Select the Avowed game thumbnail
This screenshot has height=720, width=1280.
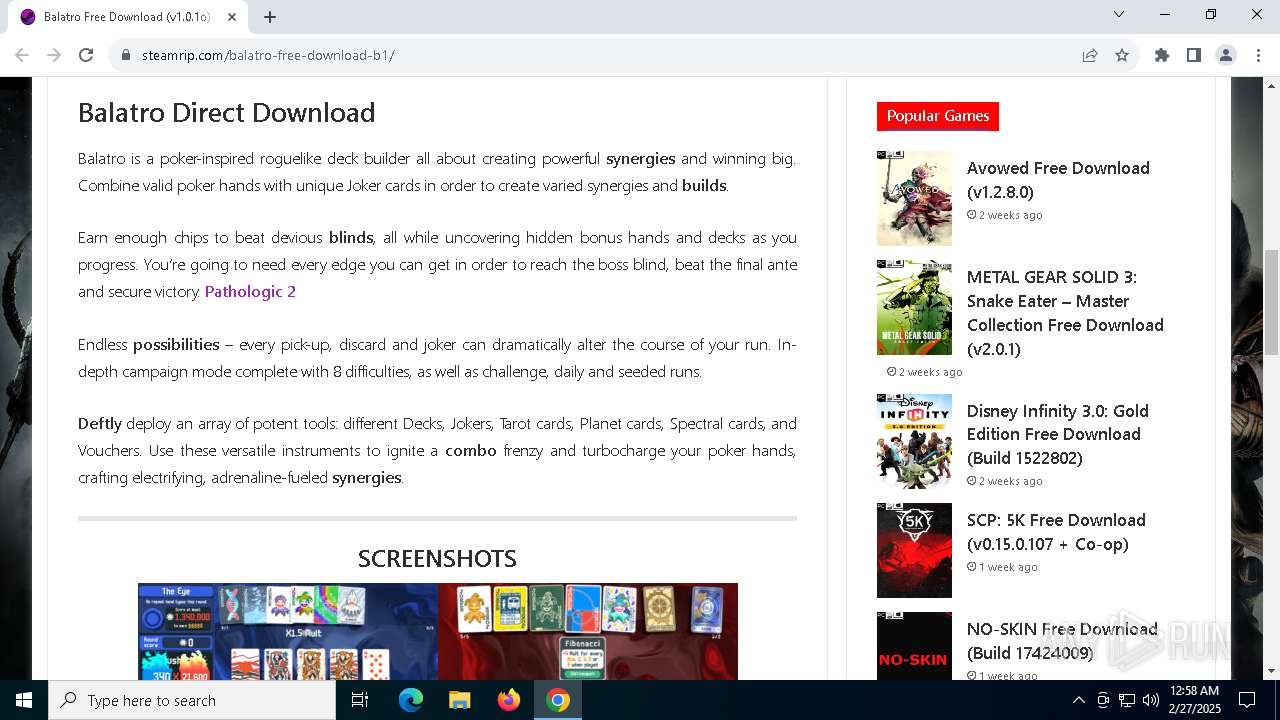pos(914,198)
